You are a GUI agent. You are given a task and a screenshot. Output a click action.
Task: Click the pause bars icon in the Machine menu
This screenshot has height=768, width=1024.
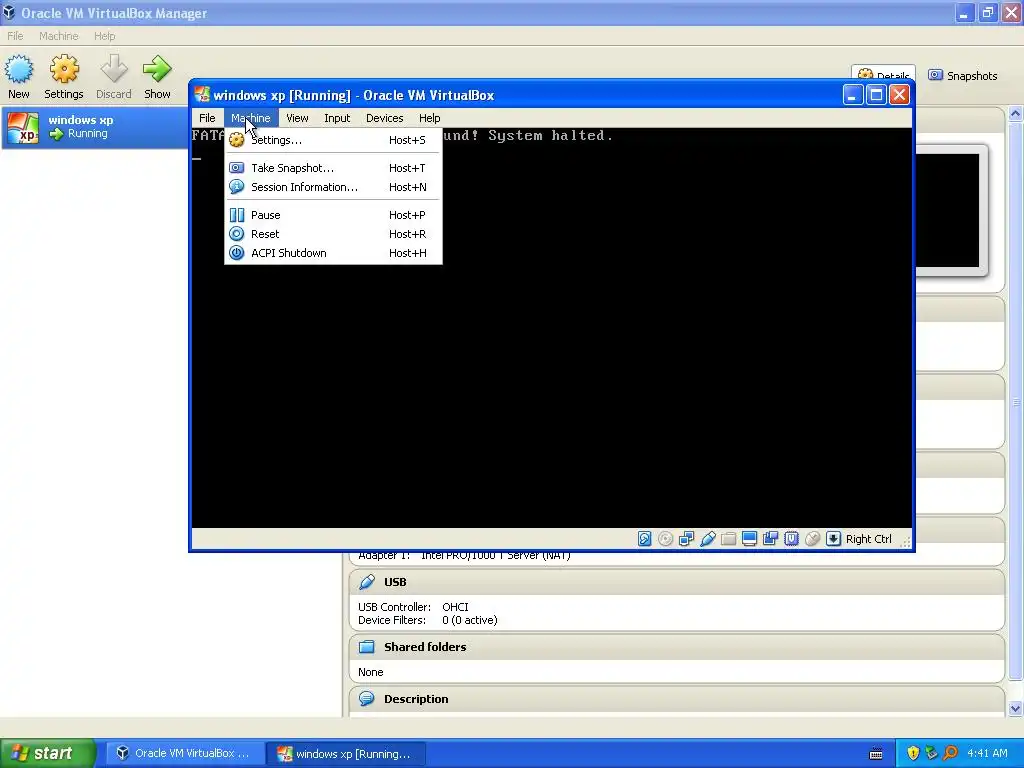[236, 215]
